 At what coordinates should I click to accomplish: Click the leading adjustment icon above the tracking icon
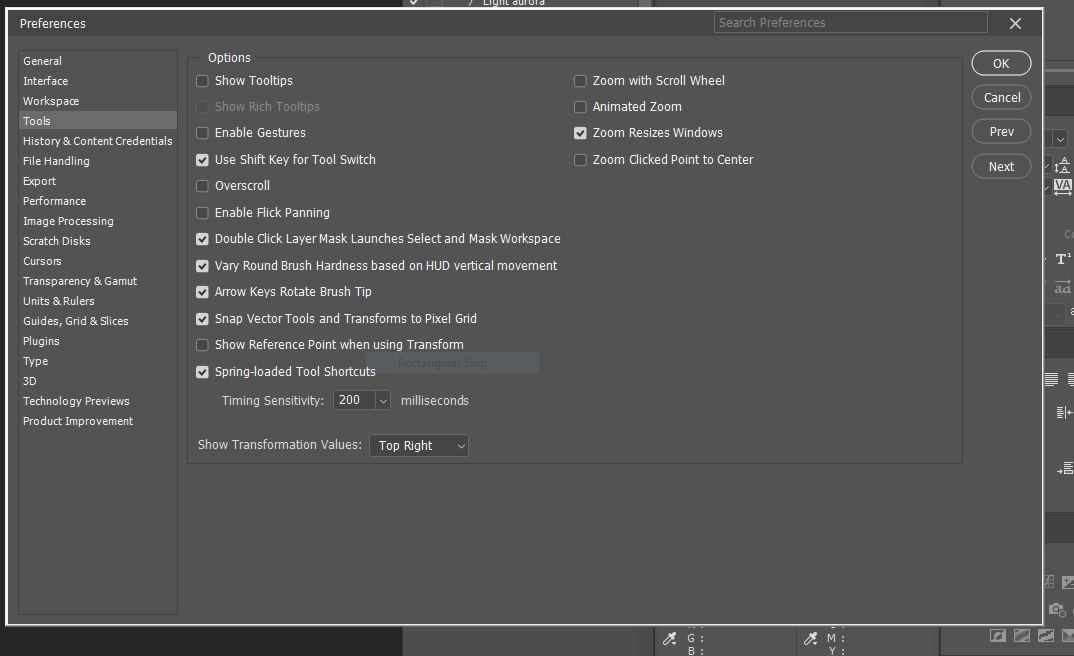(1063, 165)
